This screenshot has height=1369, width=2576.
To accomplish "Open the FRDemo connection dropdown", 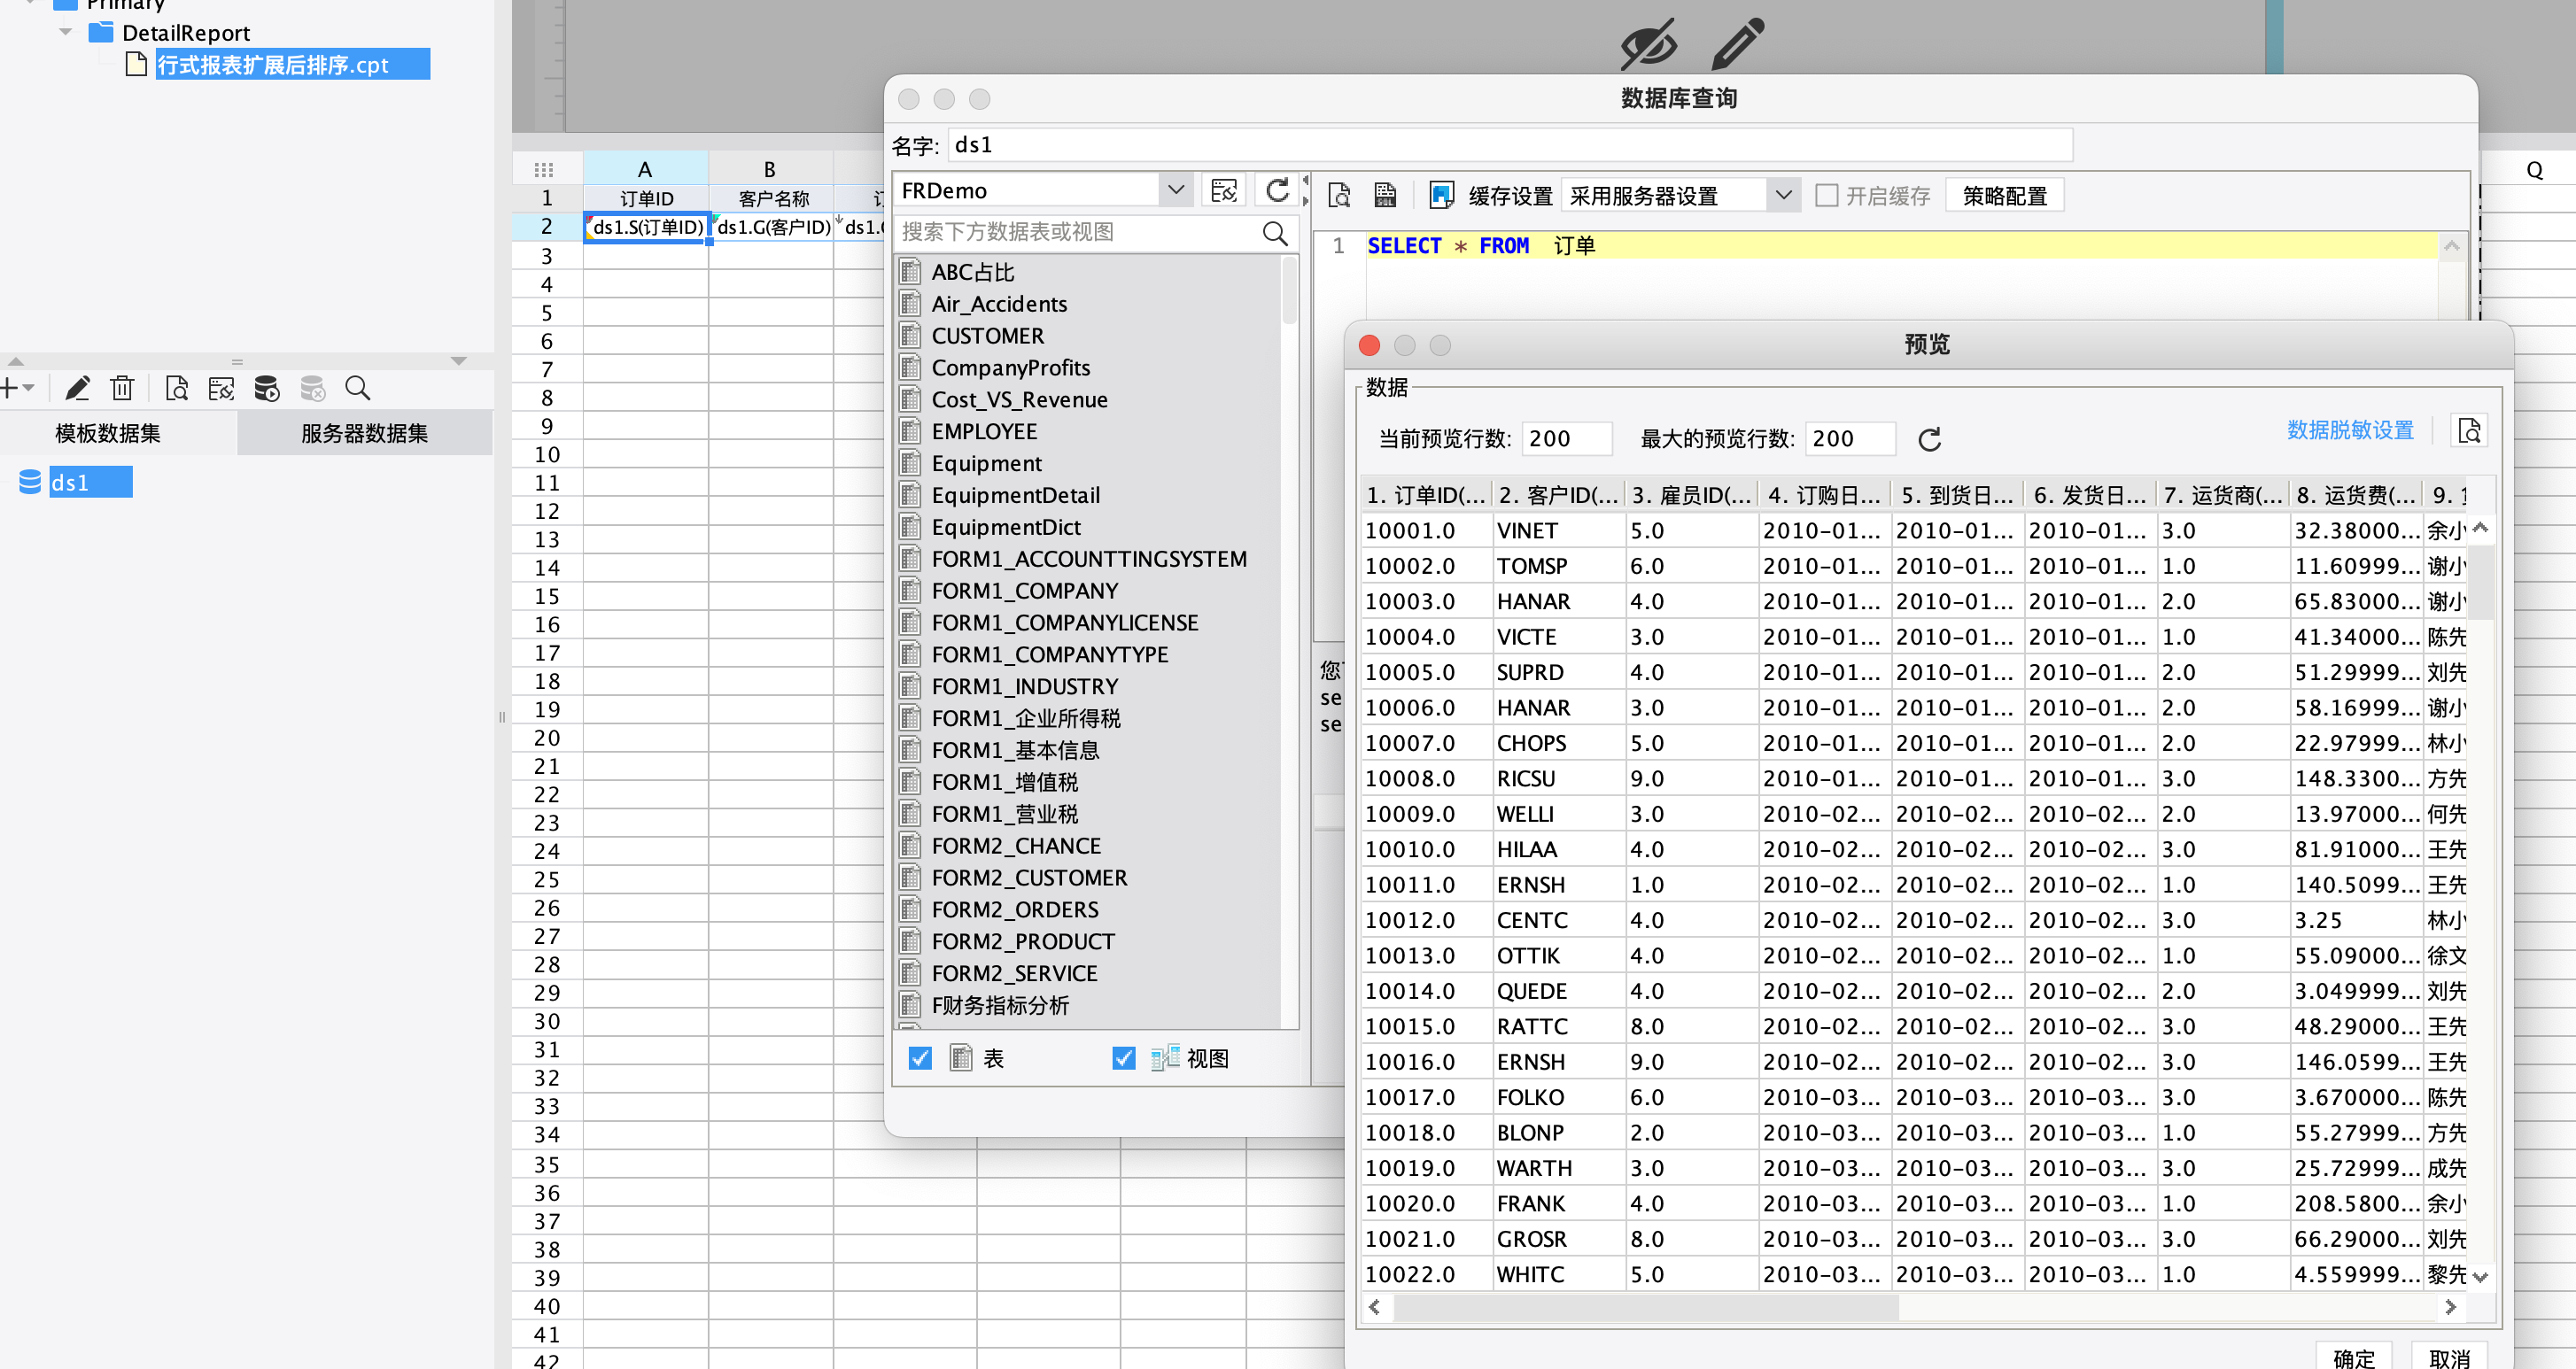I will point(1176,190).
